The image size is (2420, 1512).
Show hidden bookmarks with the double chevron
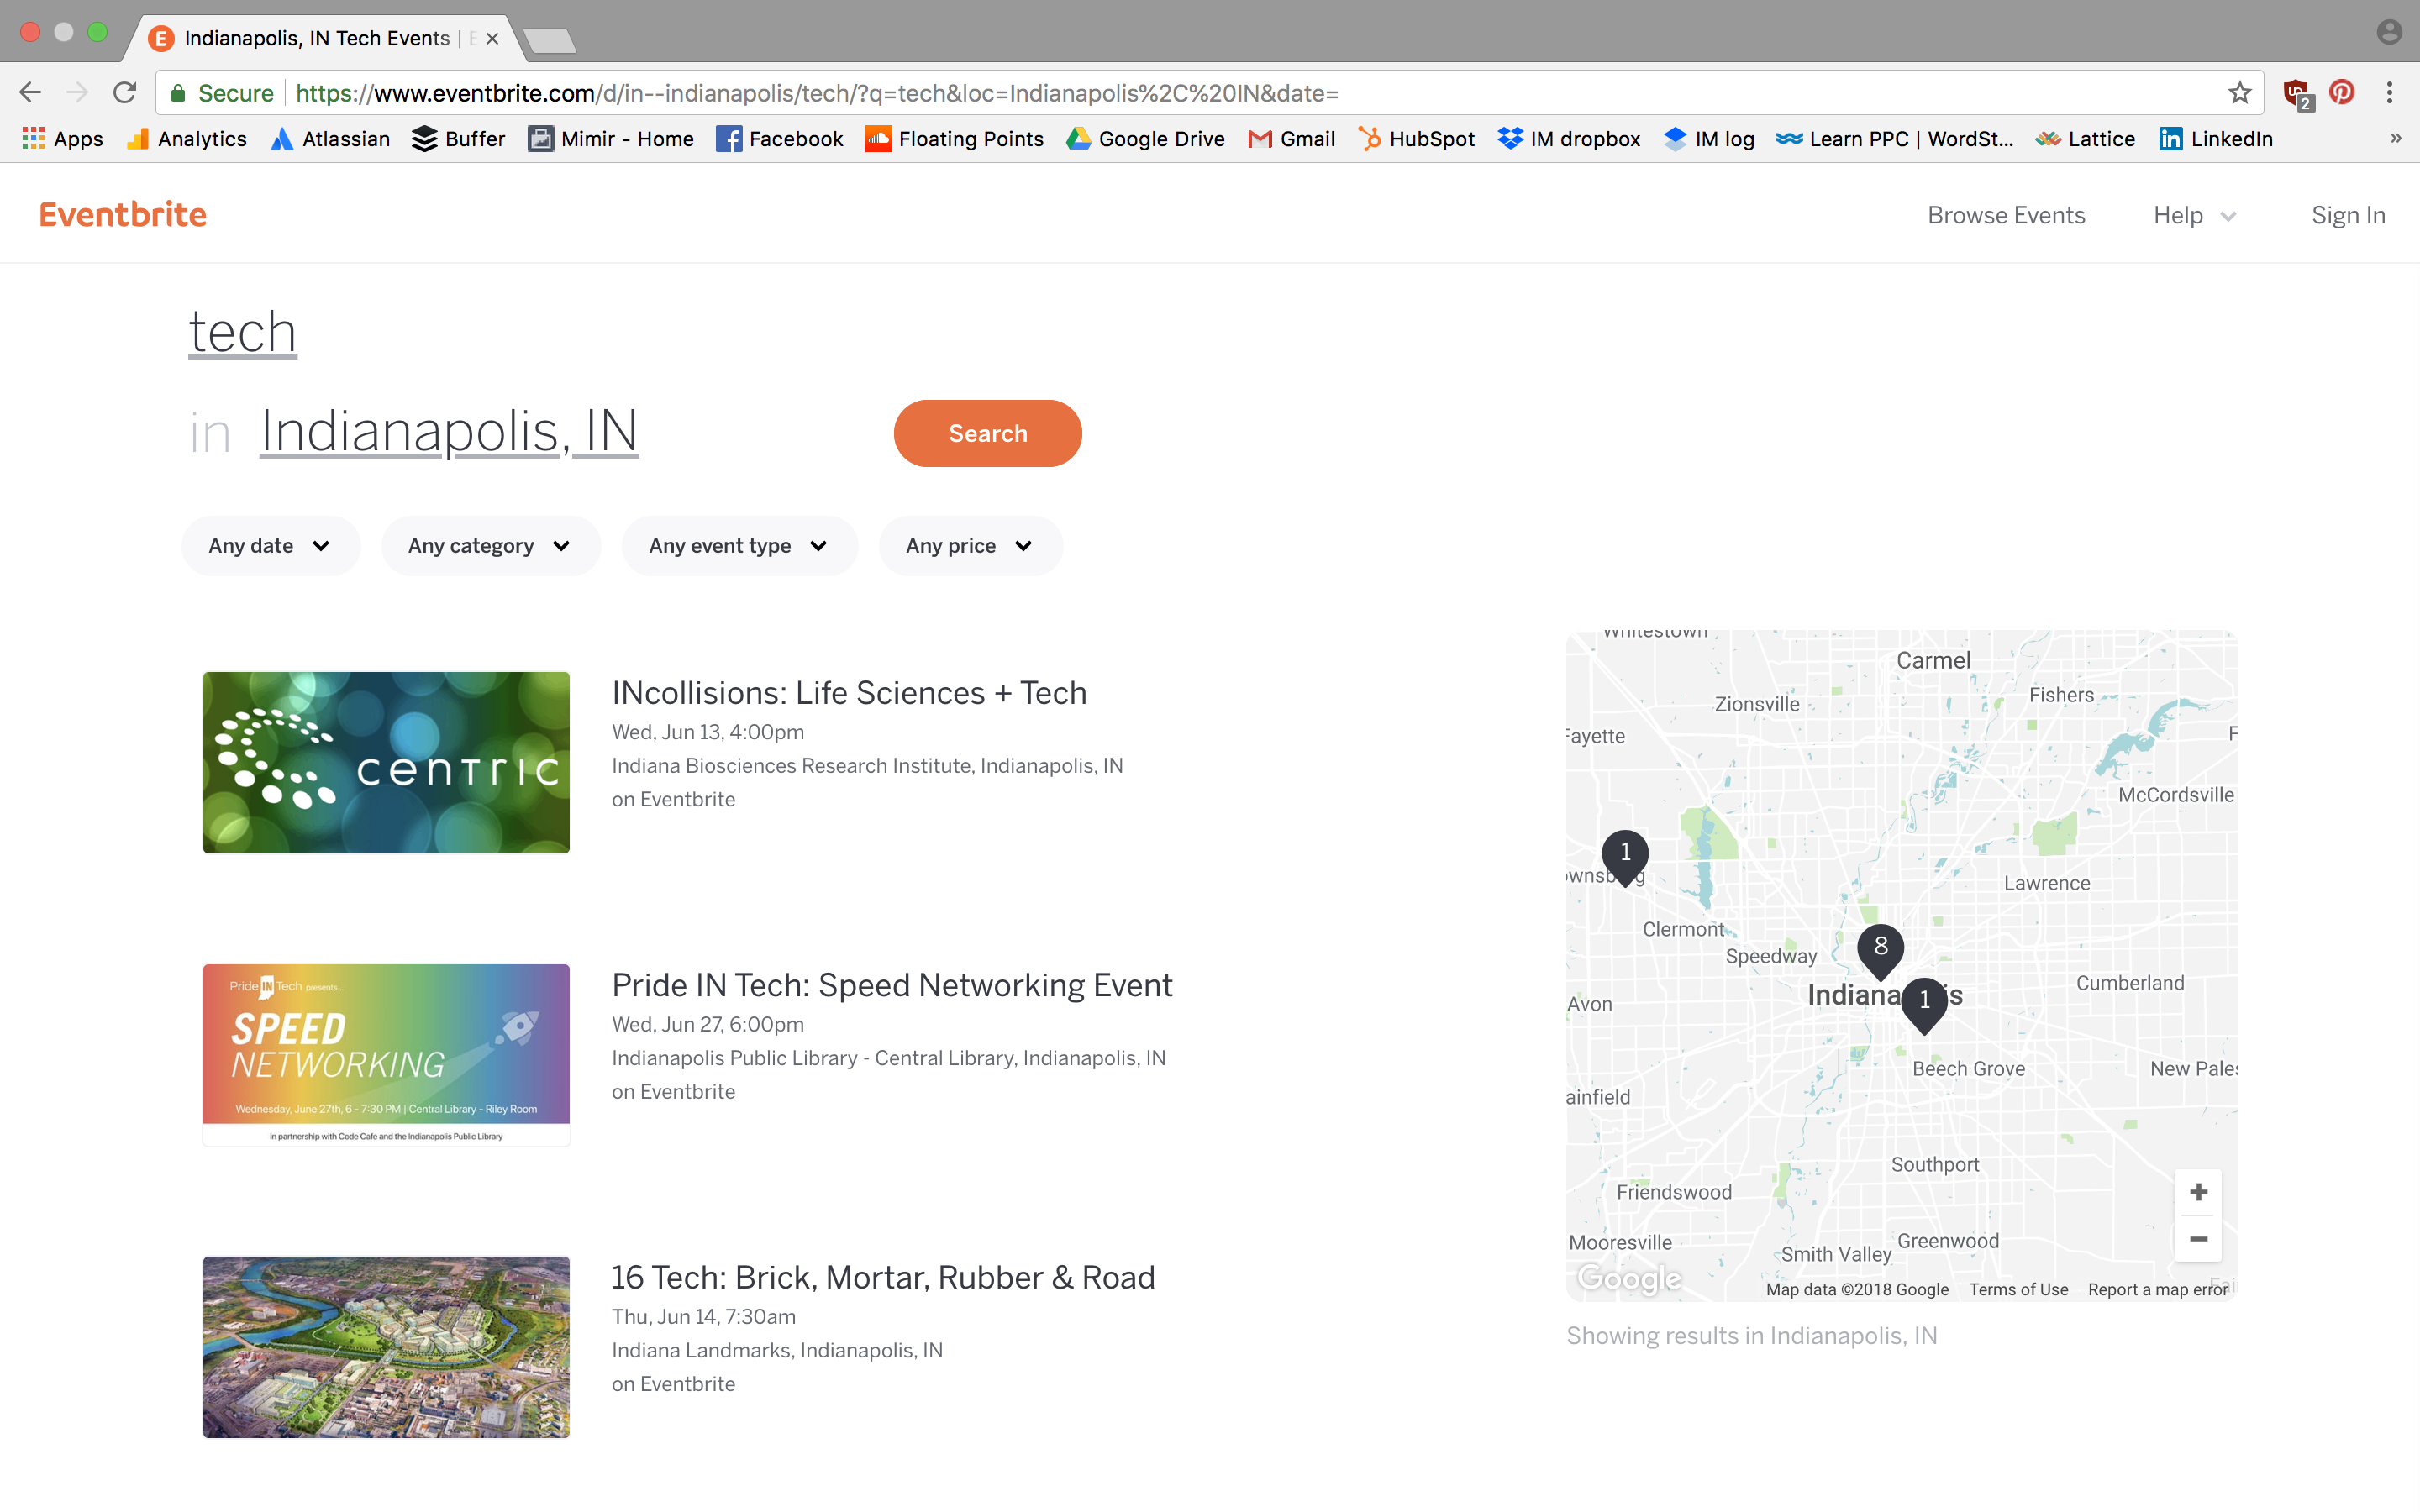pyautogui.click(x=2395, y=139)
